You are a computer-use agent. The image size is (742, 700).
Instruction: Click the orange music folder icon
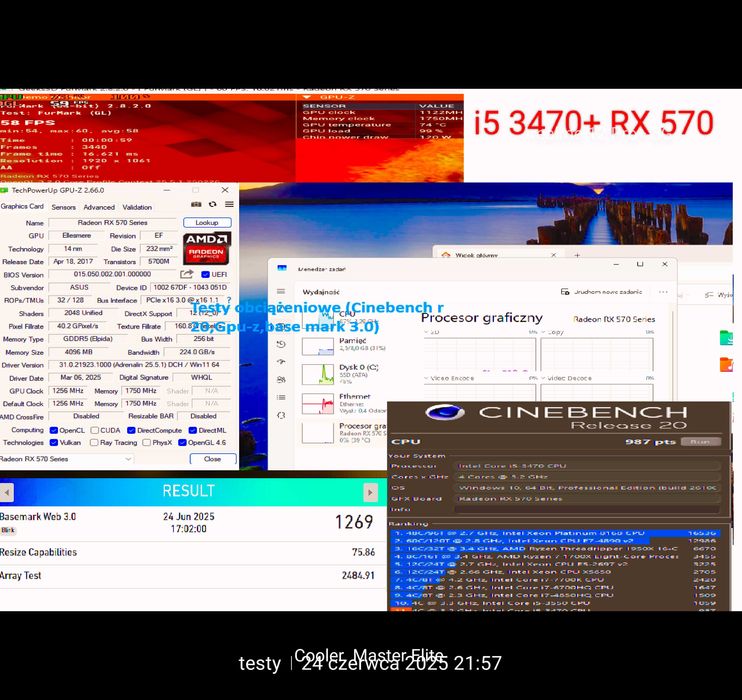click(x=726, y=365)
